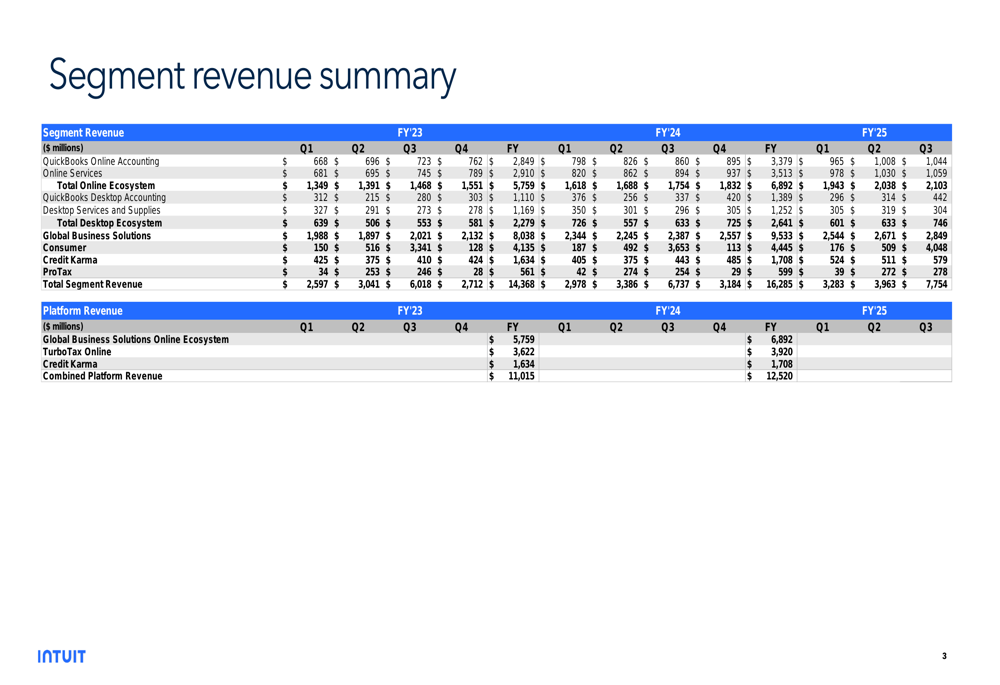Select Global Business Solutions value 8,038
The width and height of the screenshot is (1000, 685).
tap(524, 235)
